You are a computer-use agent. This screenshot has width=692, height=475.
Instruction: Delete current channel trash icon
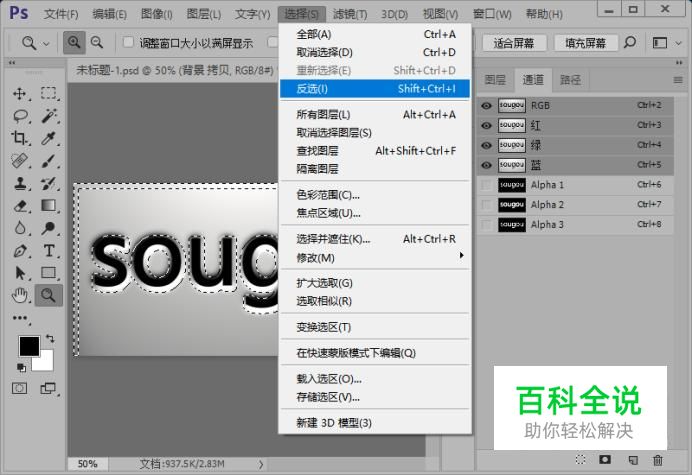pyautogui.click(x=658, y=460)
